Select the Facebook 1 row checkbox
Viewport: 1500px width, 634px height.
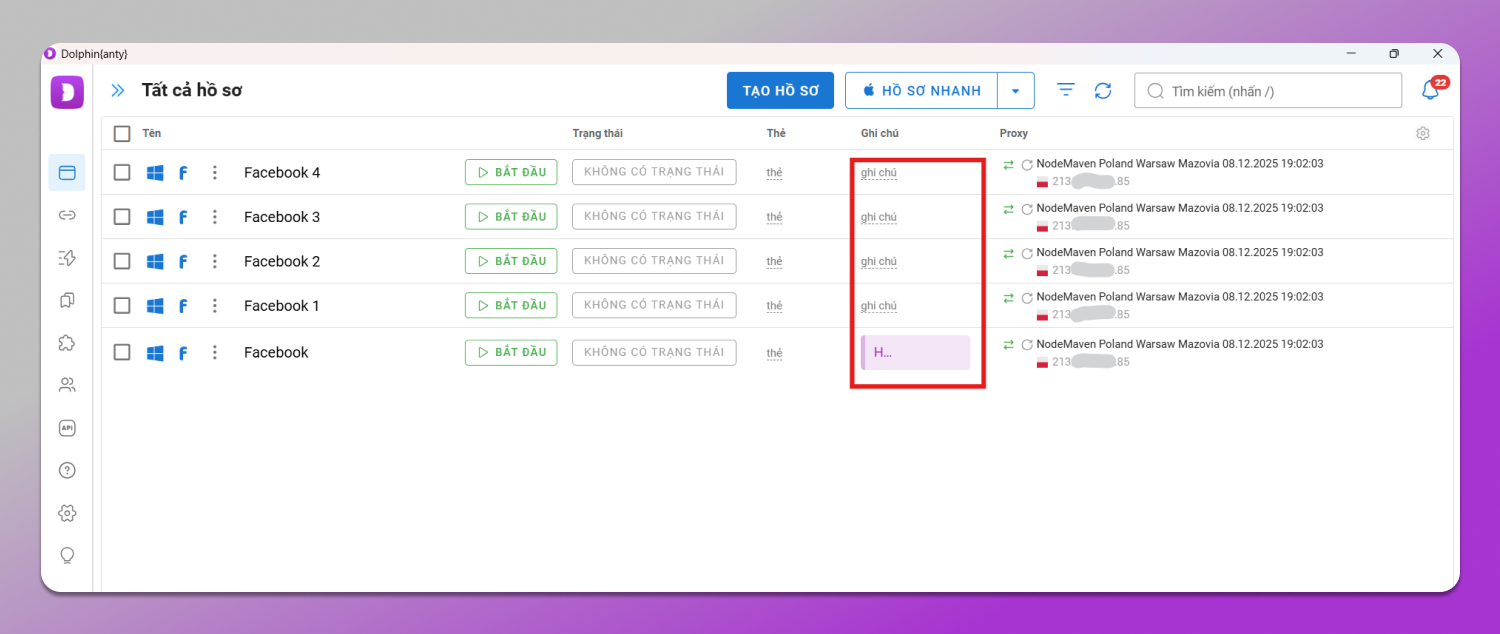(122, 305)
